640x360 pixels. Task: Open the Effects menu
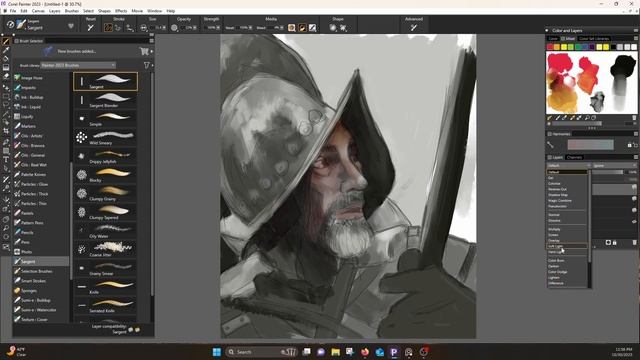click(x=121, y=11)
